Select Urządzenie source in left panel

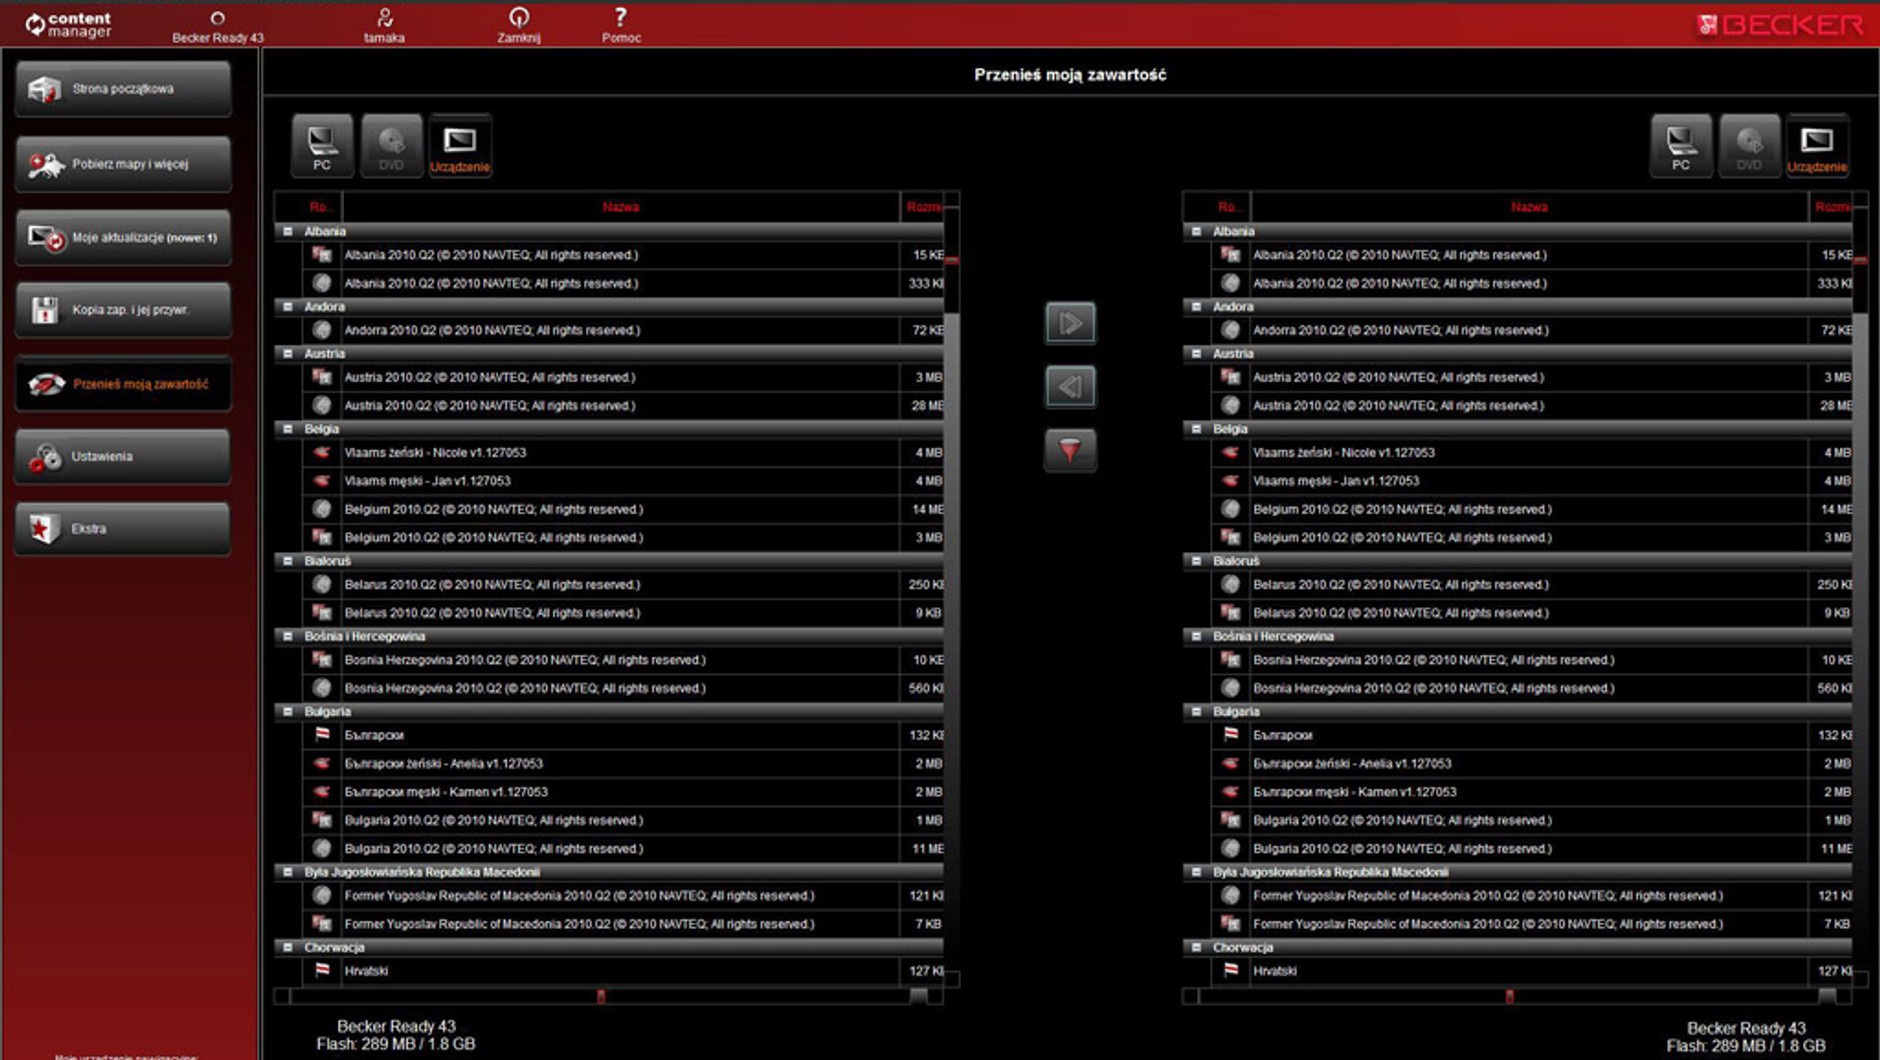(460, 146)
